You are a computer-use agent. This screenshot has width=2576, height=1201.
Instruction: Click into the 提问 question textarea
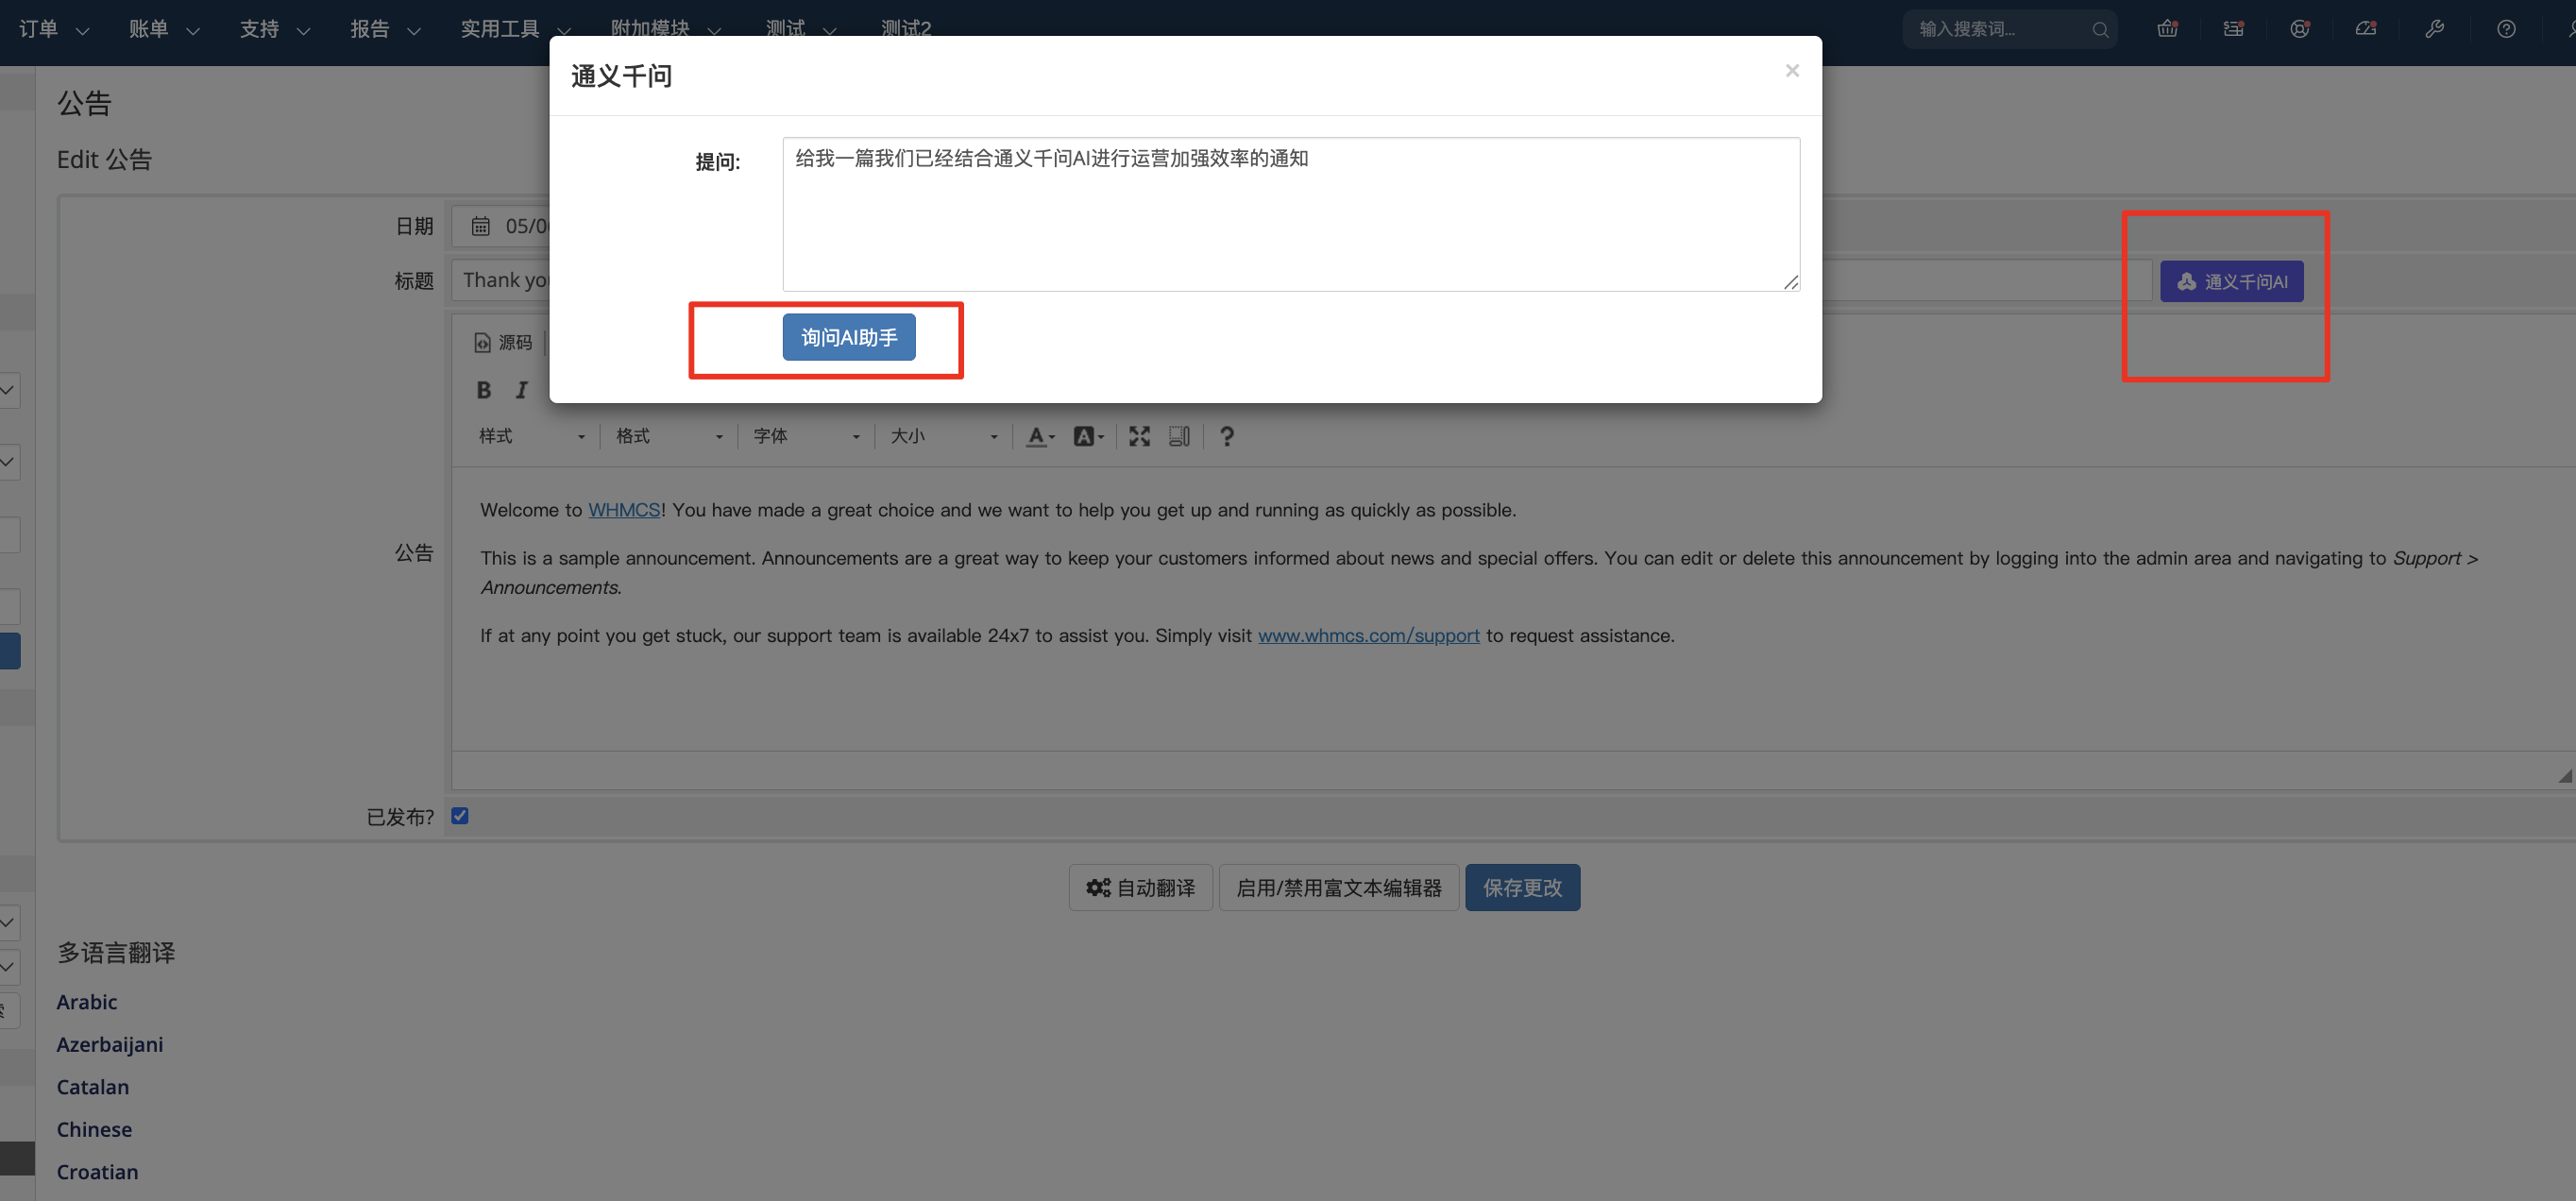pyautogui.click(x=1290, y=214)
